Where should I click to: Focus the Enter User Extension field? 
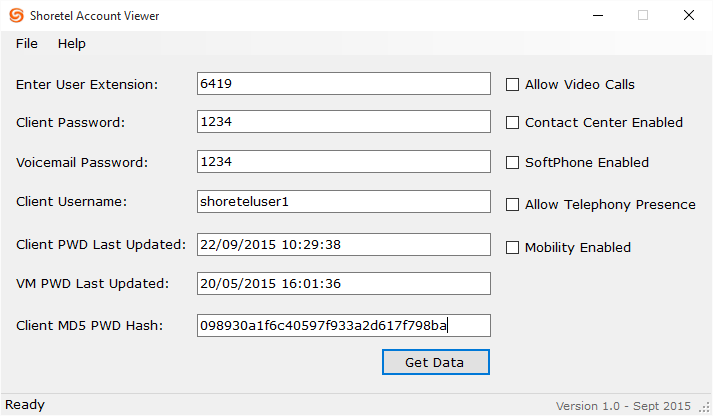click(x=344, y=84)
